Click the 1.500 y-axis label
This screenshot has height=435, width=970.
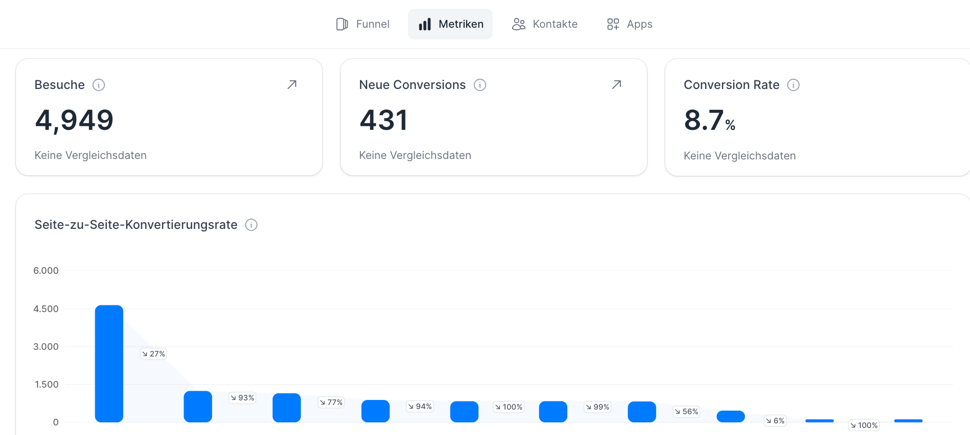pos(47,384)
